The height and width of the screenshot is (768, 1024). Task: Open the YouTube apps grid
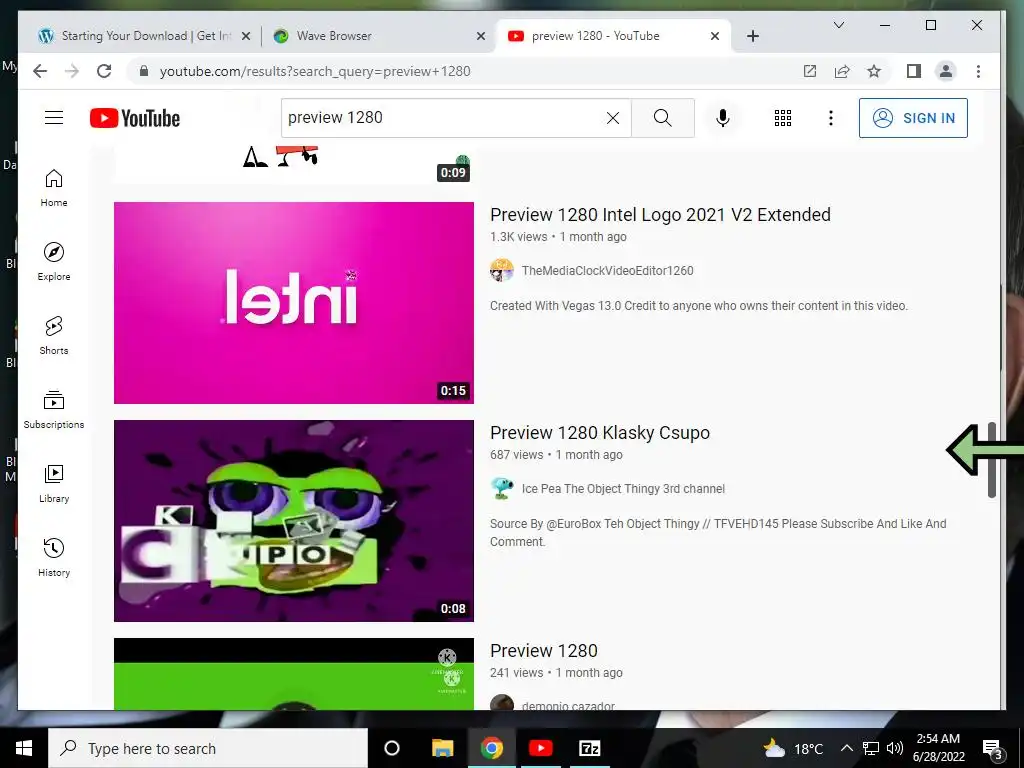tap(782, 118)
